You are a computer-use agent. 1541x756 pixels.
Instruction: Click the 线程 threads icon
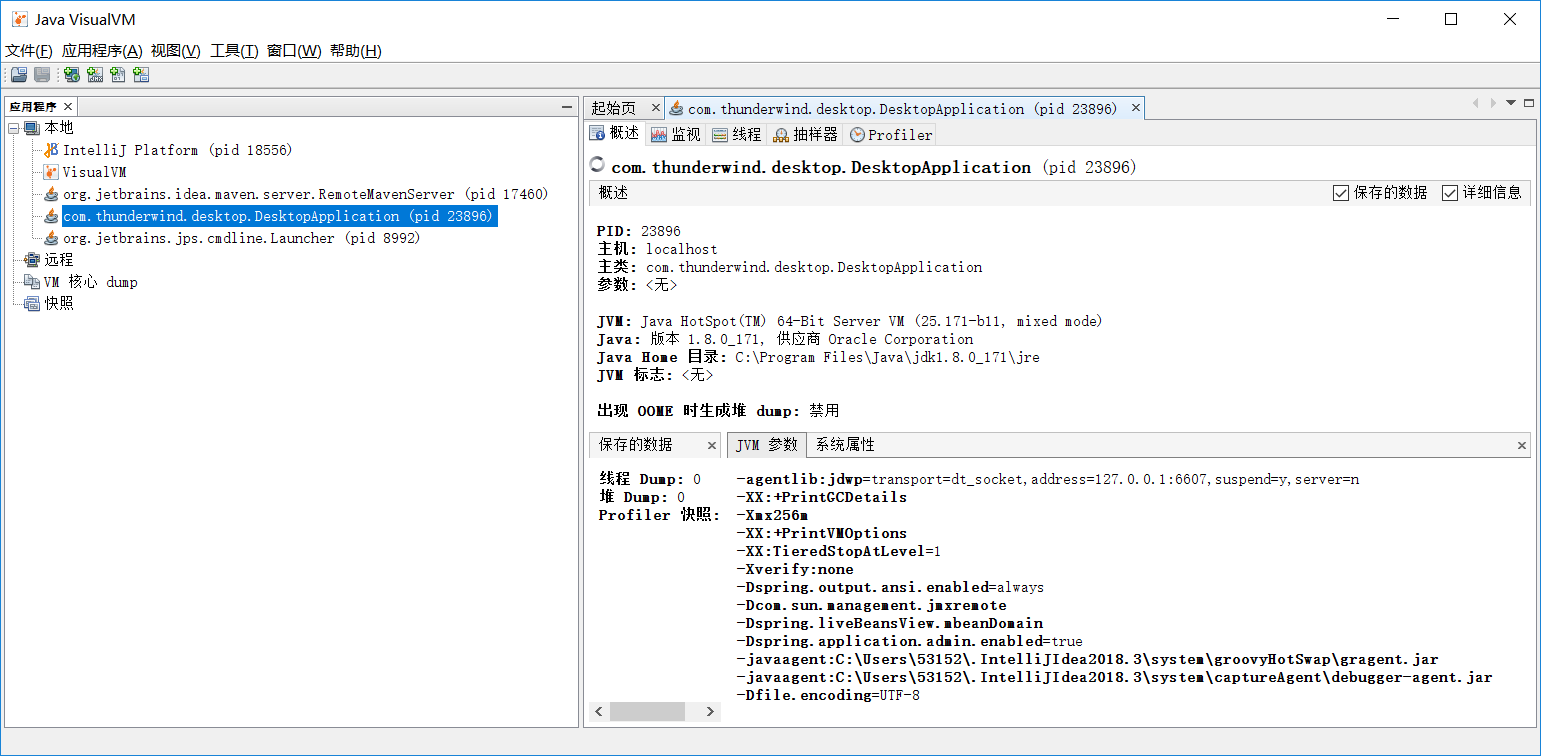[x=720, y=135]
